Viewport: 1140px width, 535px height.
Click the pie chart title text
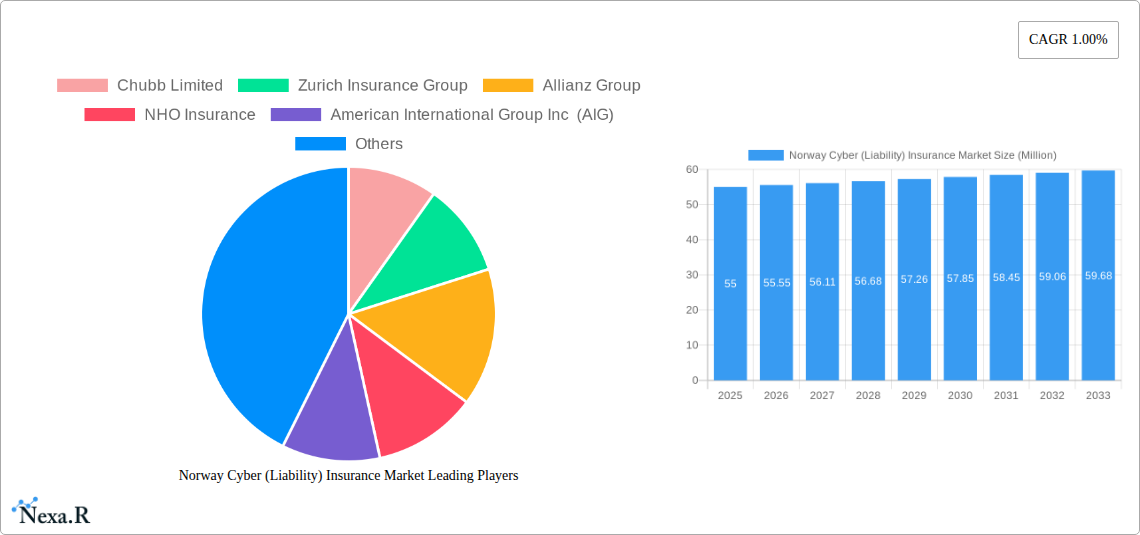(348, 475)
